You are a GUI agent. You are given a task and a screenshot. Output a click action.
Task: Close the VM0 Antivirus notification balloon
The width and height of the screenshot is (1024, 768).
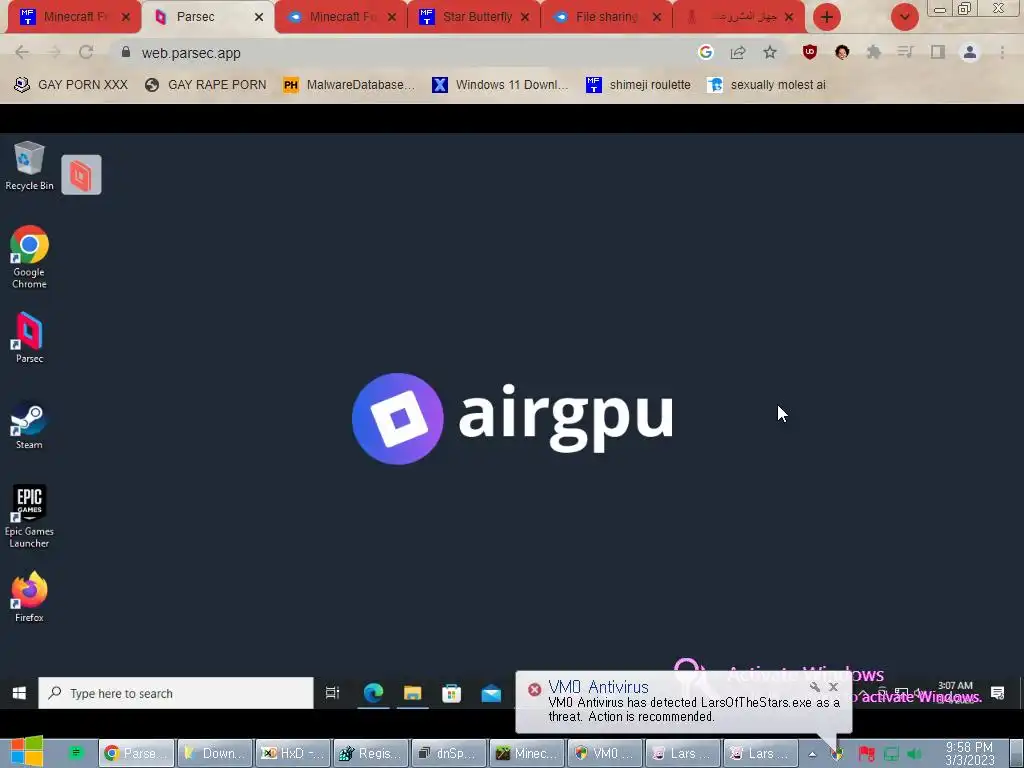click(x=833, y=686)
